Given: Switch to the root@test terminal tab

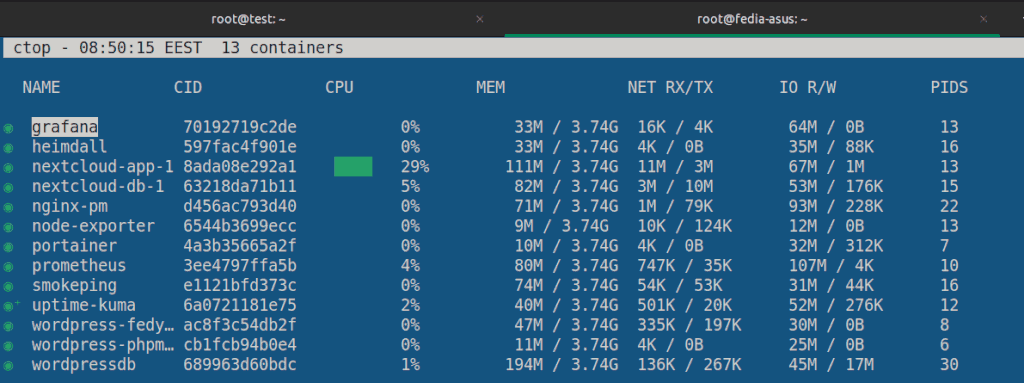Looking at the screenshot, I should 248,19.
